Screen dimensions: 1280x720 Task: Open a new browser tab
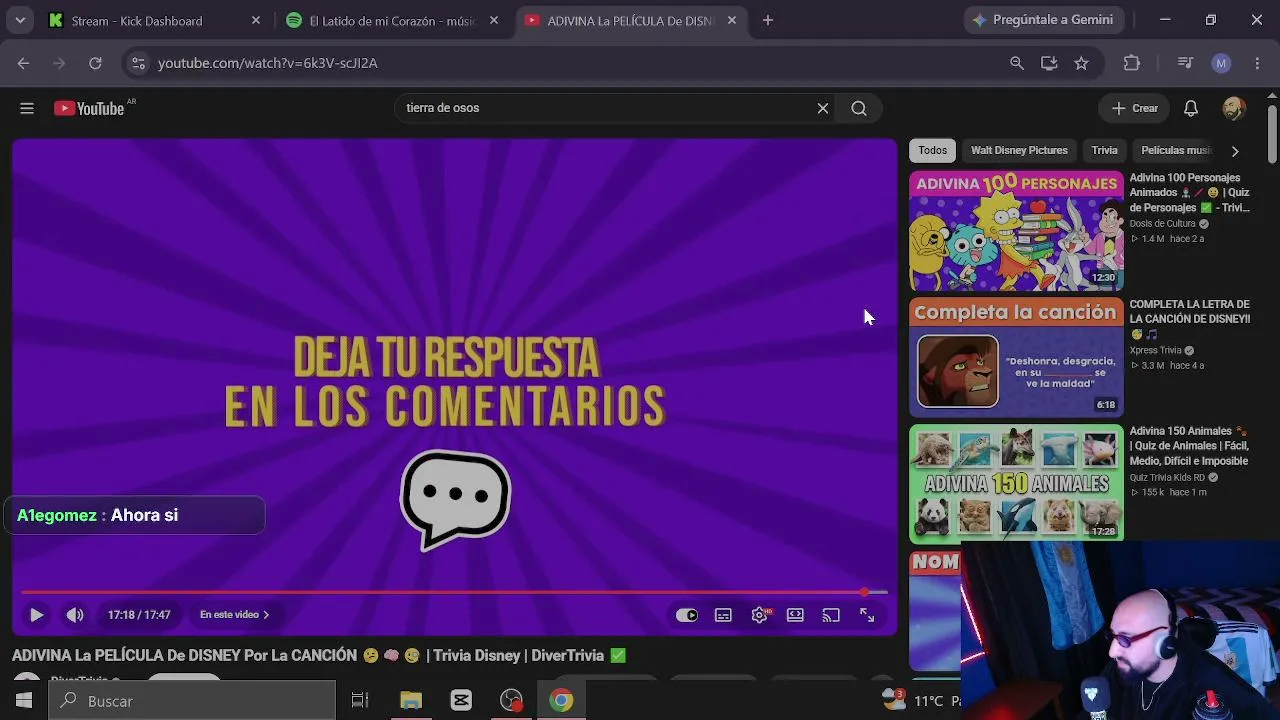[x=768, y=20]
